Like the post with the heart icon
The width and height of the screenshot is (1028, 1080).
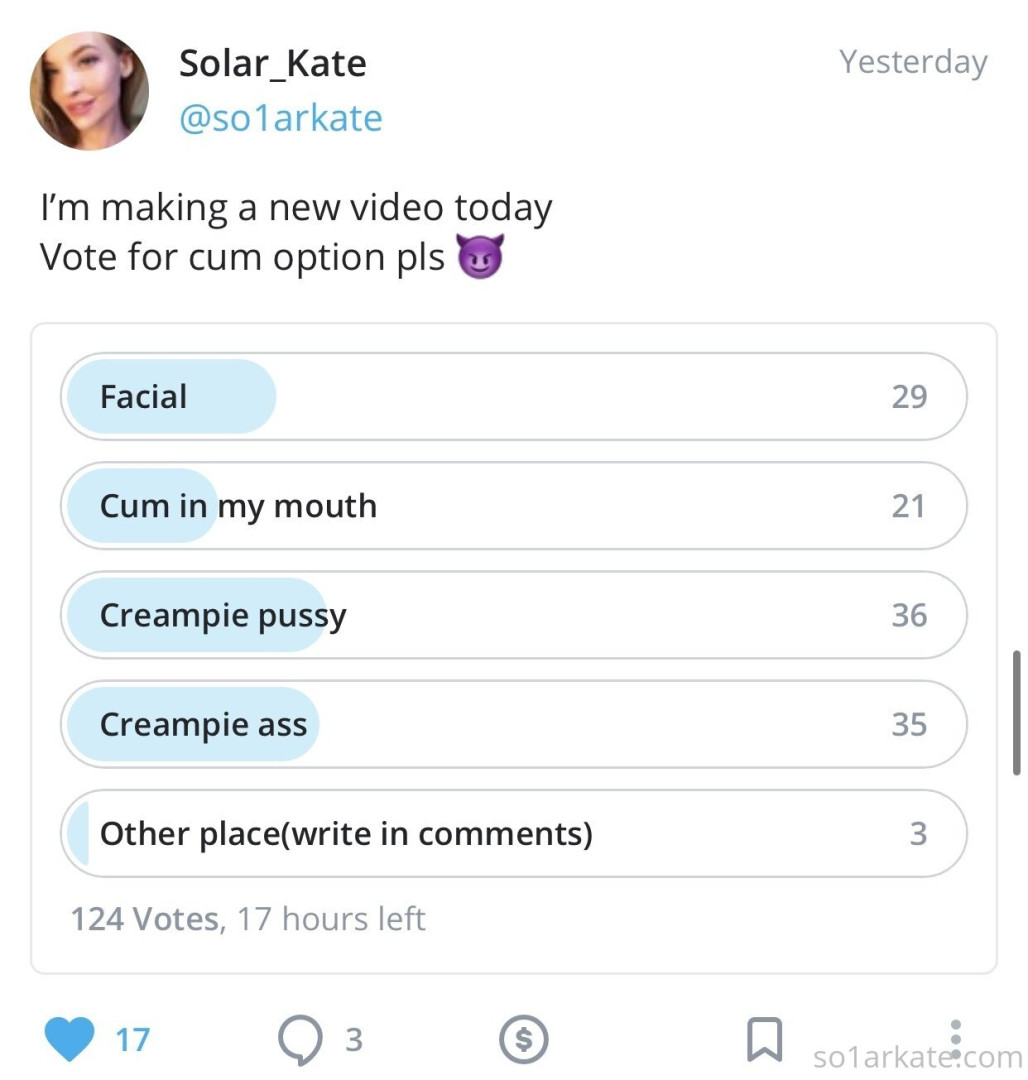69,1039
